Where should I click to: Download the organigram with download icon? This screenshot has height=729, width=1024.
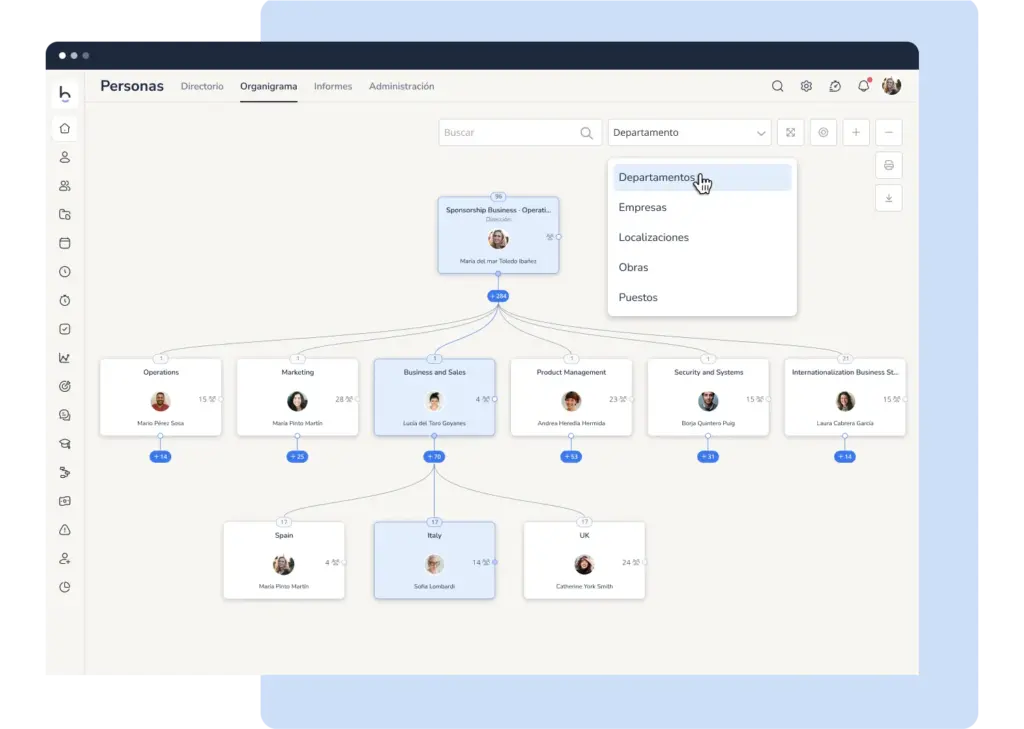(x=888, y=198)
